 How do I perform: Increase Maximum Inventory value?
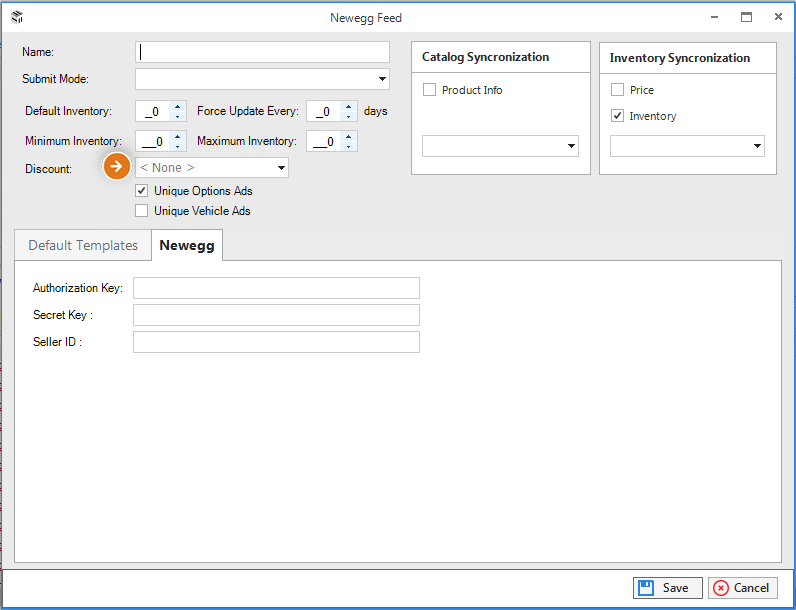(348, 136)
